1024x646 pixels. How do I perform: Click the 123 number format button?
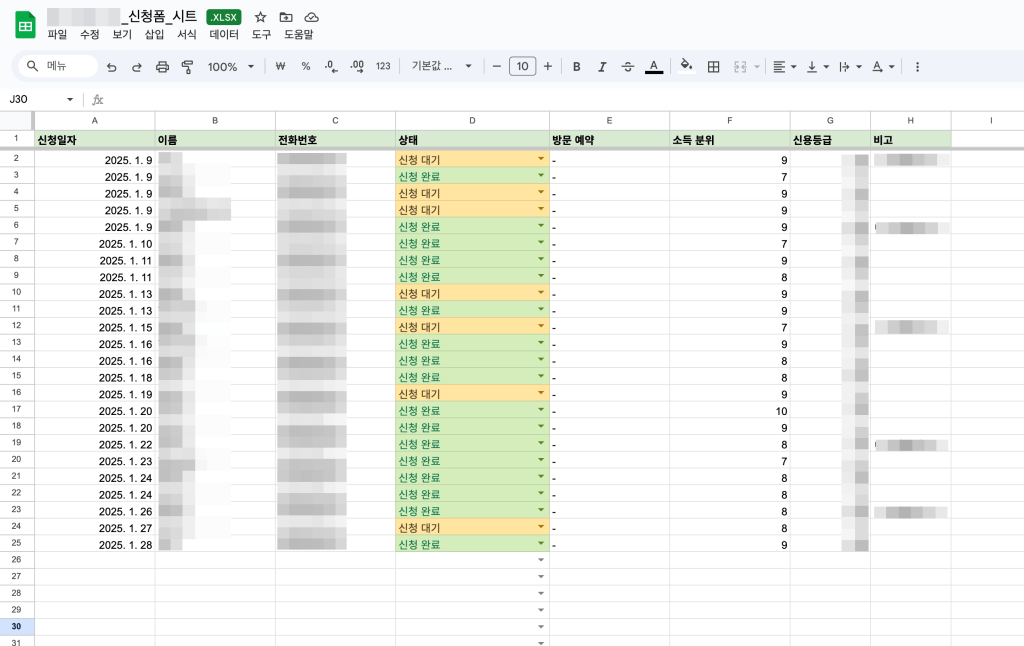pos(383,67)
